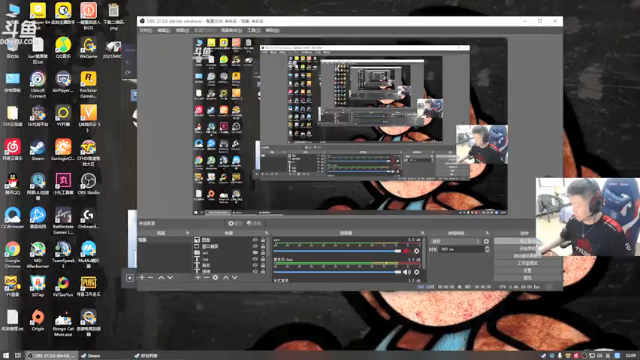640x360 pixels.
Task: Open the scene transition type dropdown
Action: pyautogui.click(x=456, y=241)
